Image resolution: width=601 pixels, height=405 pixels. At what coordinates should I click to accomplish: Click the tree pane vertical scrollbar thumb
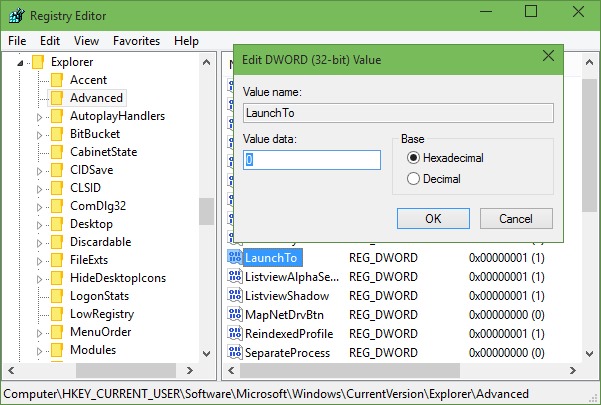coord(206,211)
